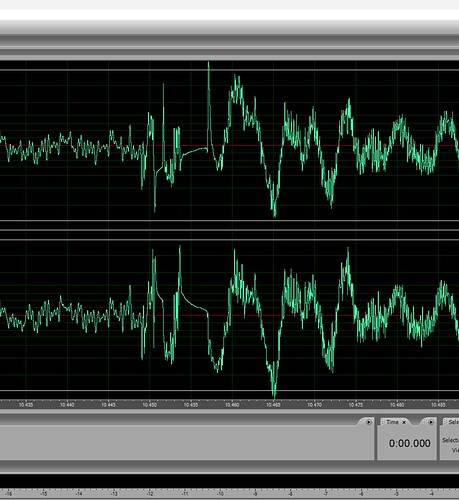
Task: Place the cursor on the lower channel waveform
Action: point(229,315)
